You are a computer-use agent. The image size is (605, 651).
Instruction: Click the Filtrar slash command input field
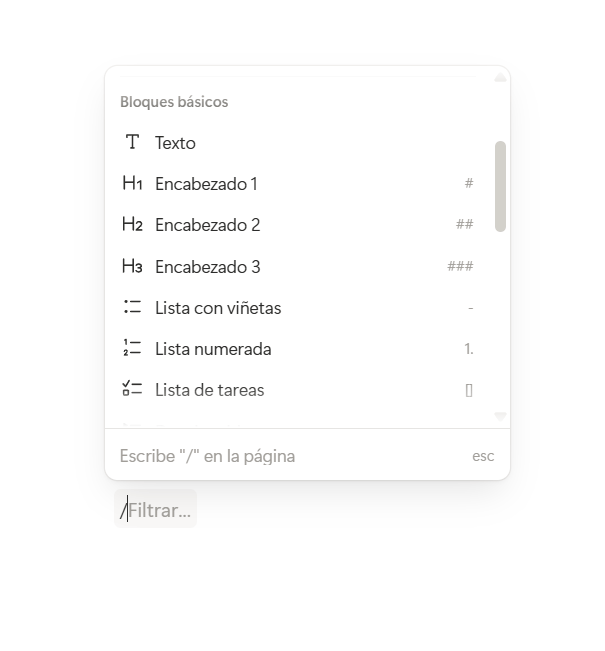tap(159, 510)
